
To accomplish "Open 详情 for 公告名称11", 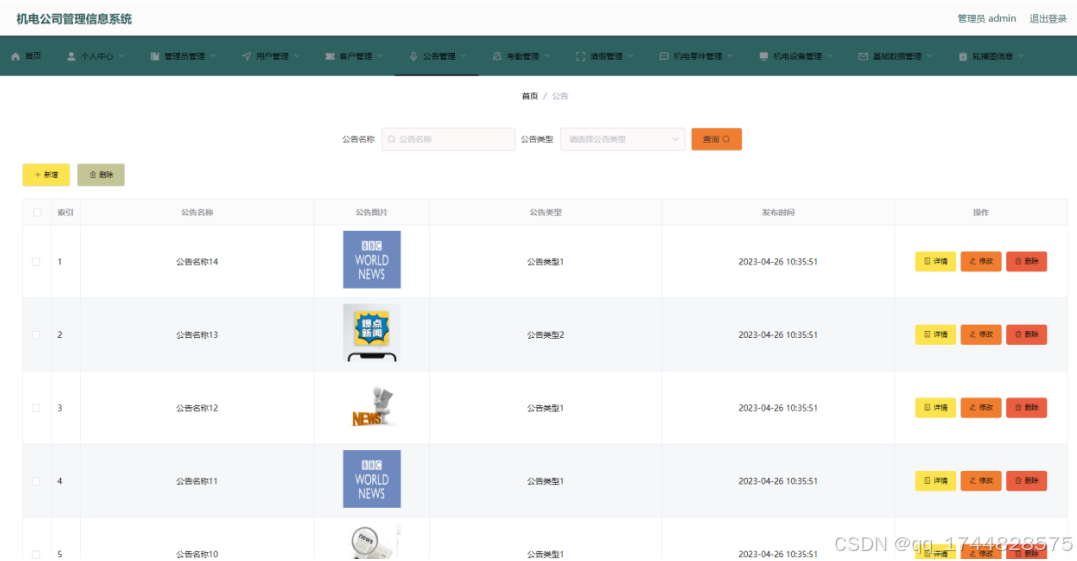I will [x=935, y=481].
